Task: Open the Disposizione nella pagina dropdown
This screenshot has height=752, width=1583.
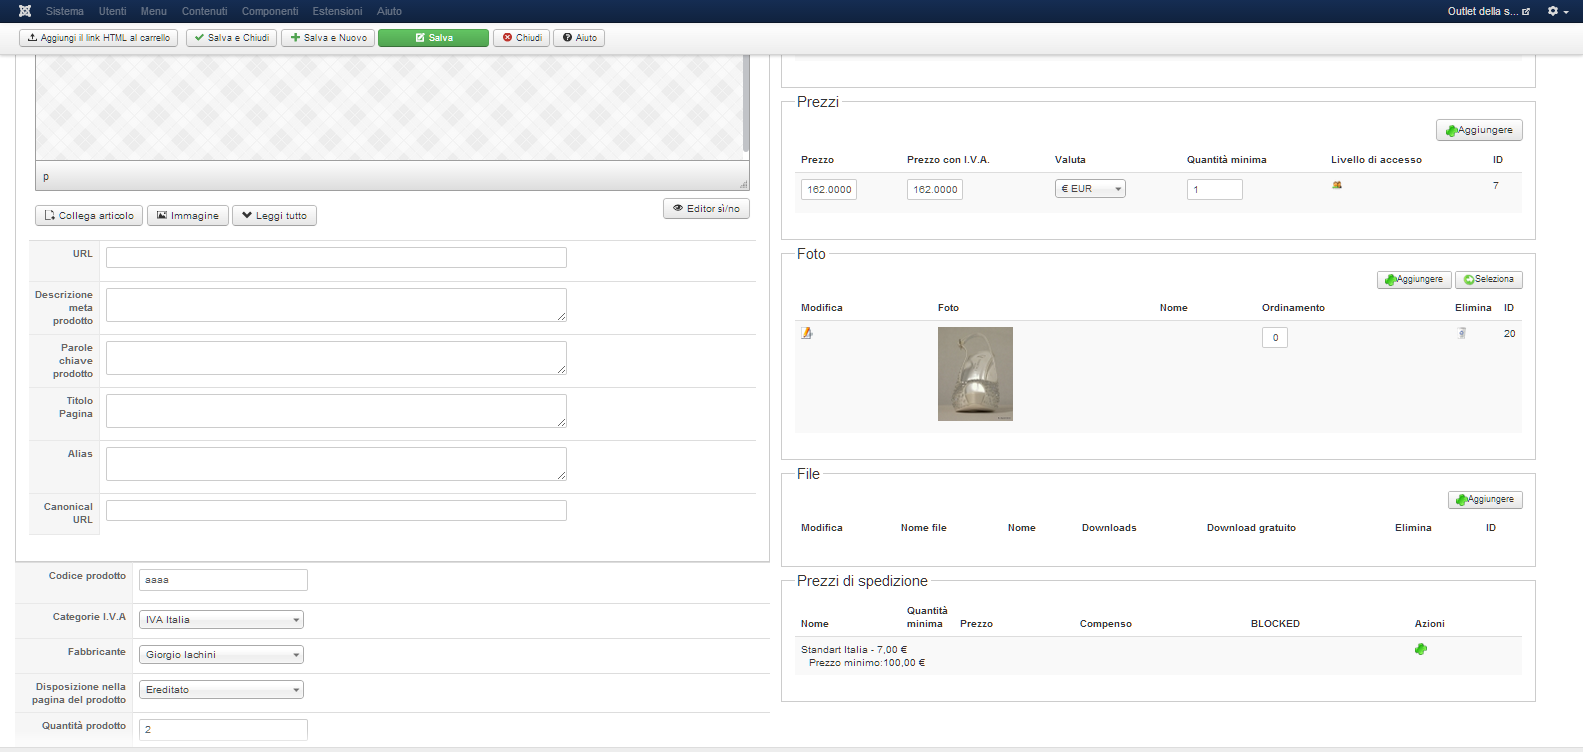Action: [221, 690]
